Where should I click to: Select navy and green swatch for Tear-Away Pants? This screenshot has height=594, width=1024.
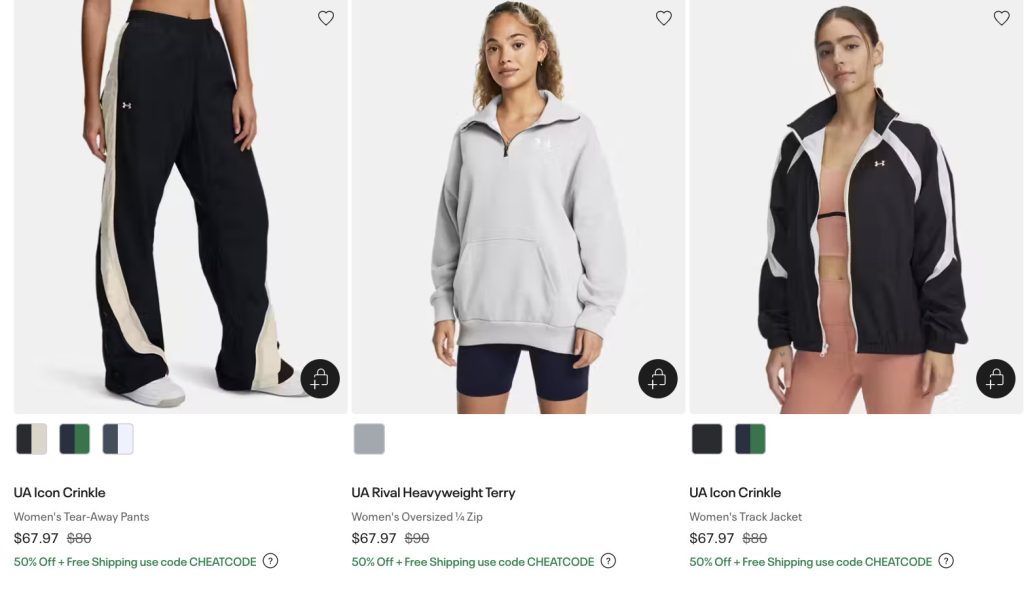pos(75,439)
